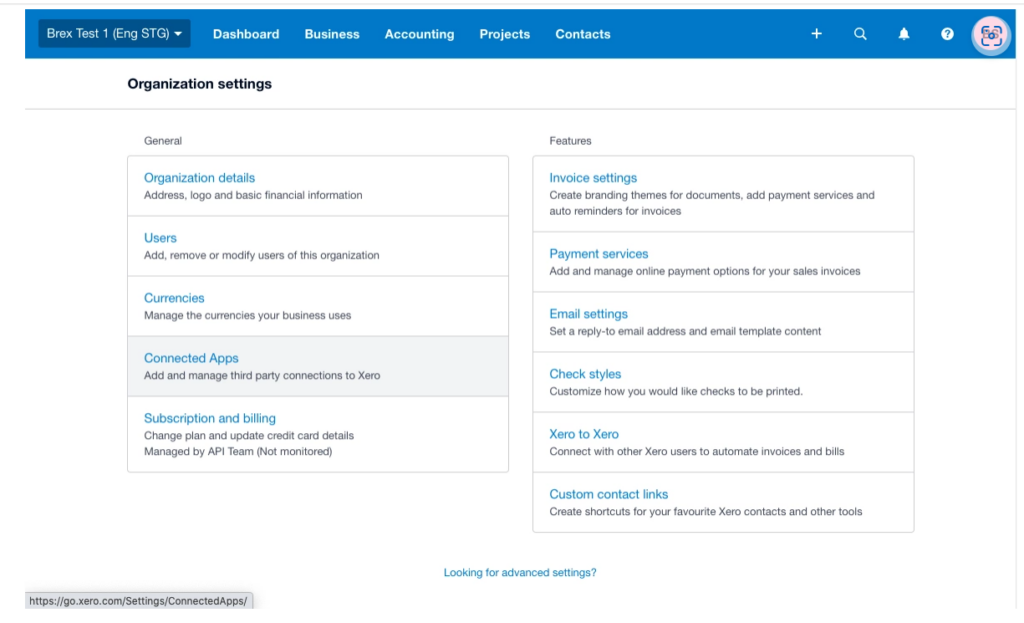This screenshot has width=1024, height=623.
Task: Select Connected Apps
Action: click(191, 357)
